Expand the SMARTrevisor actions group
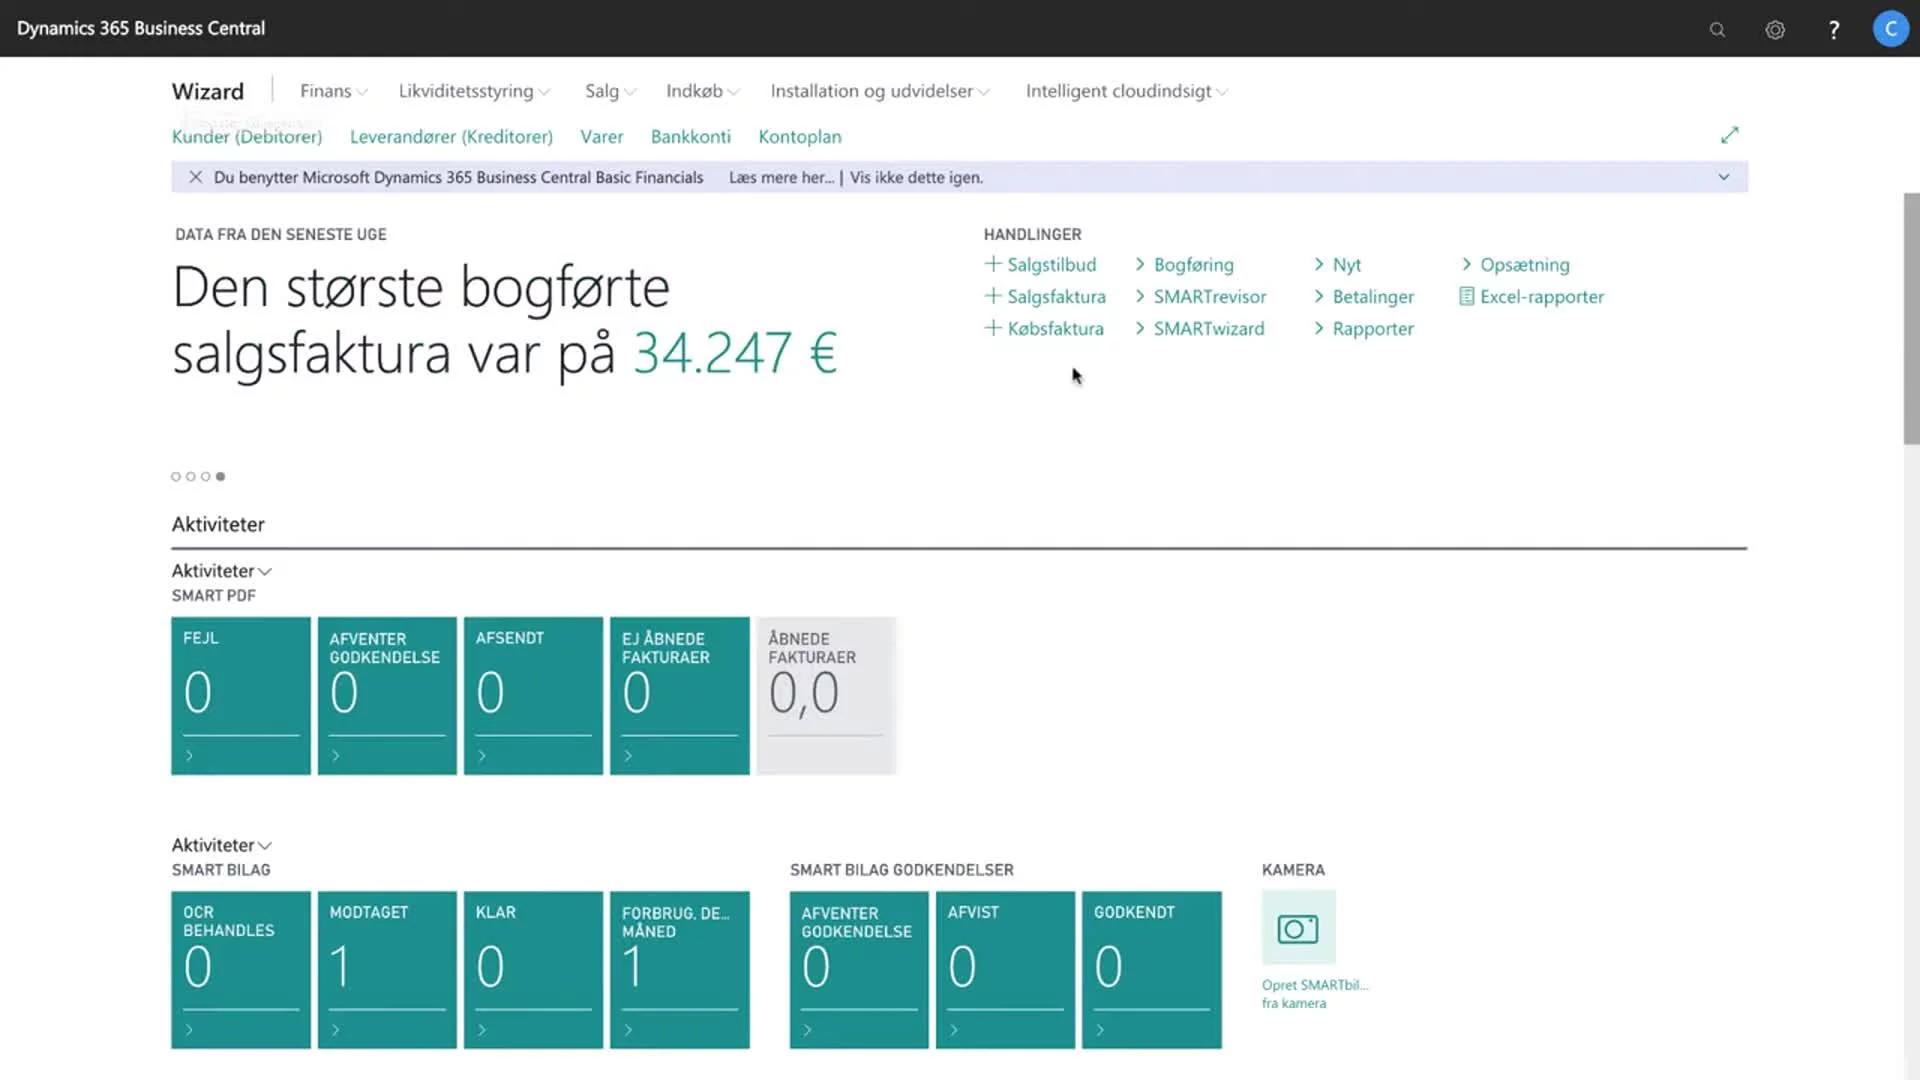The image size is (1920, 1080). (1201, 296)
